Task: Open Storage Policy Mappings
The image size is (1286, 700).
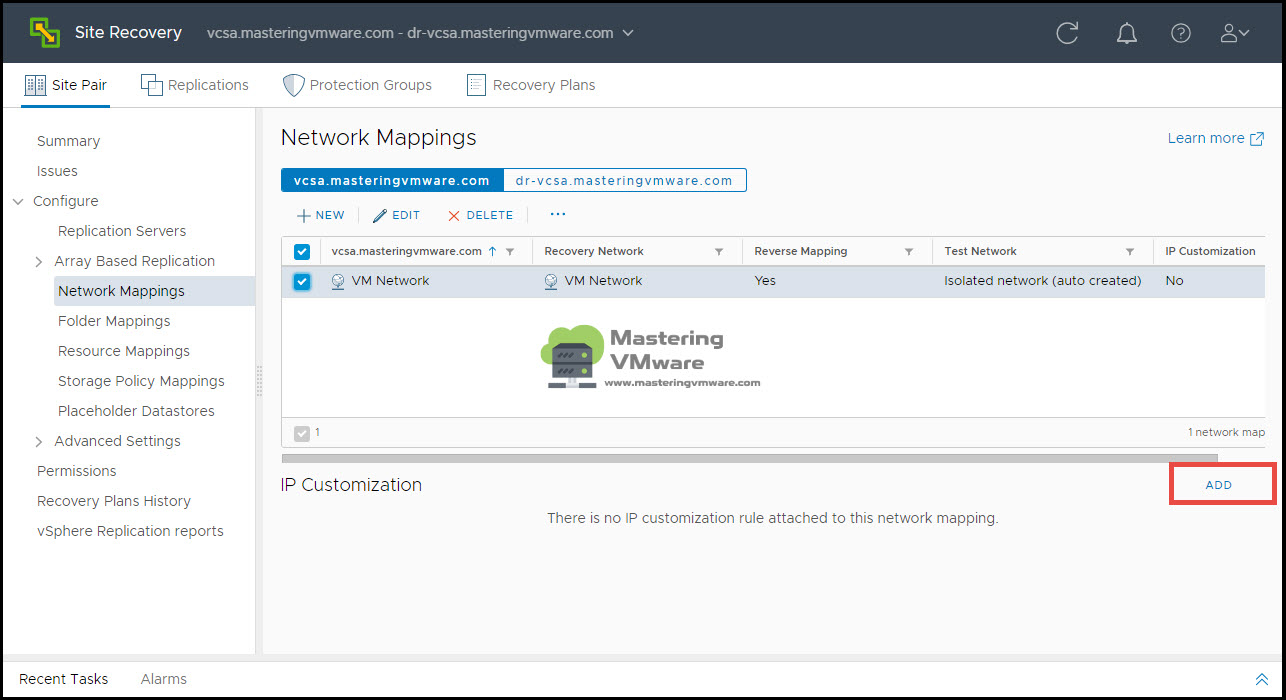Action: click(141, 381)
